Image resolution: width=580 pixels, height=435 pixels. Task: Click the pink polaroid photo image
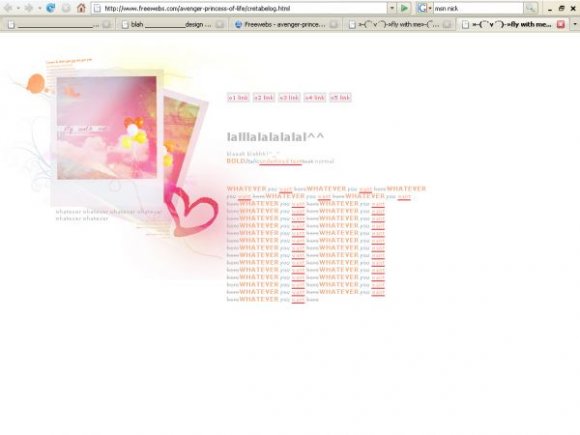click(107, 128)
